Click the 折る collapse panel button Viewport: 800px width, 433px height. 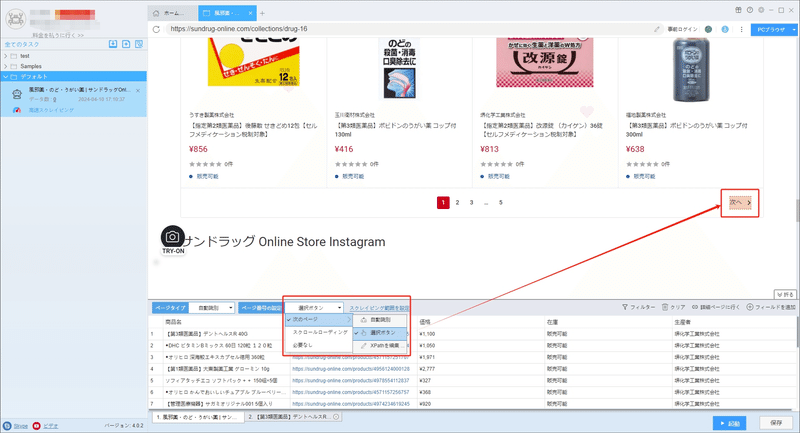point(785,295)
